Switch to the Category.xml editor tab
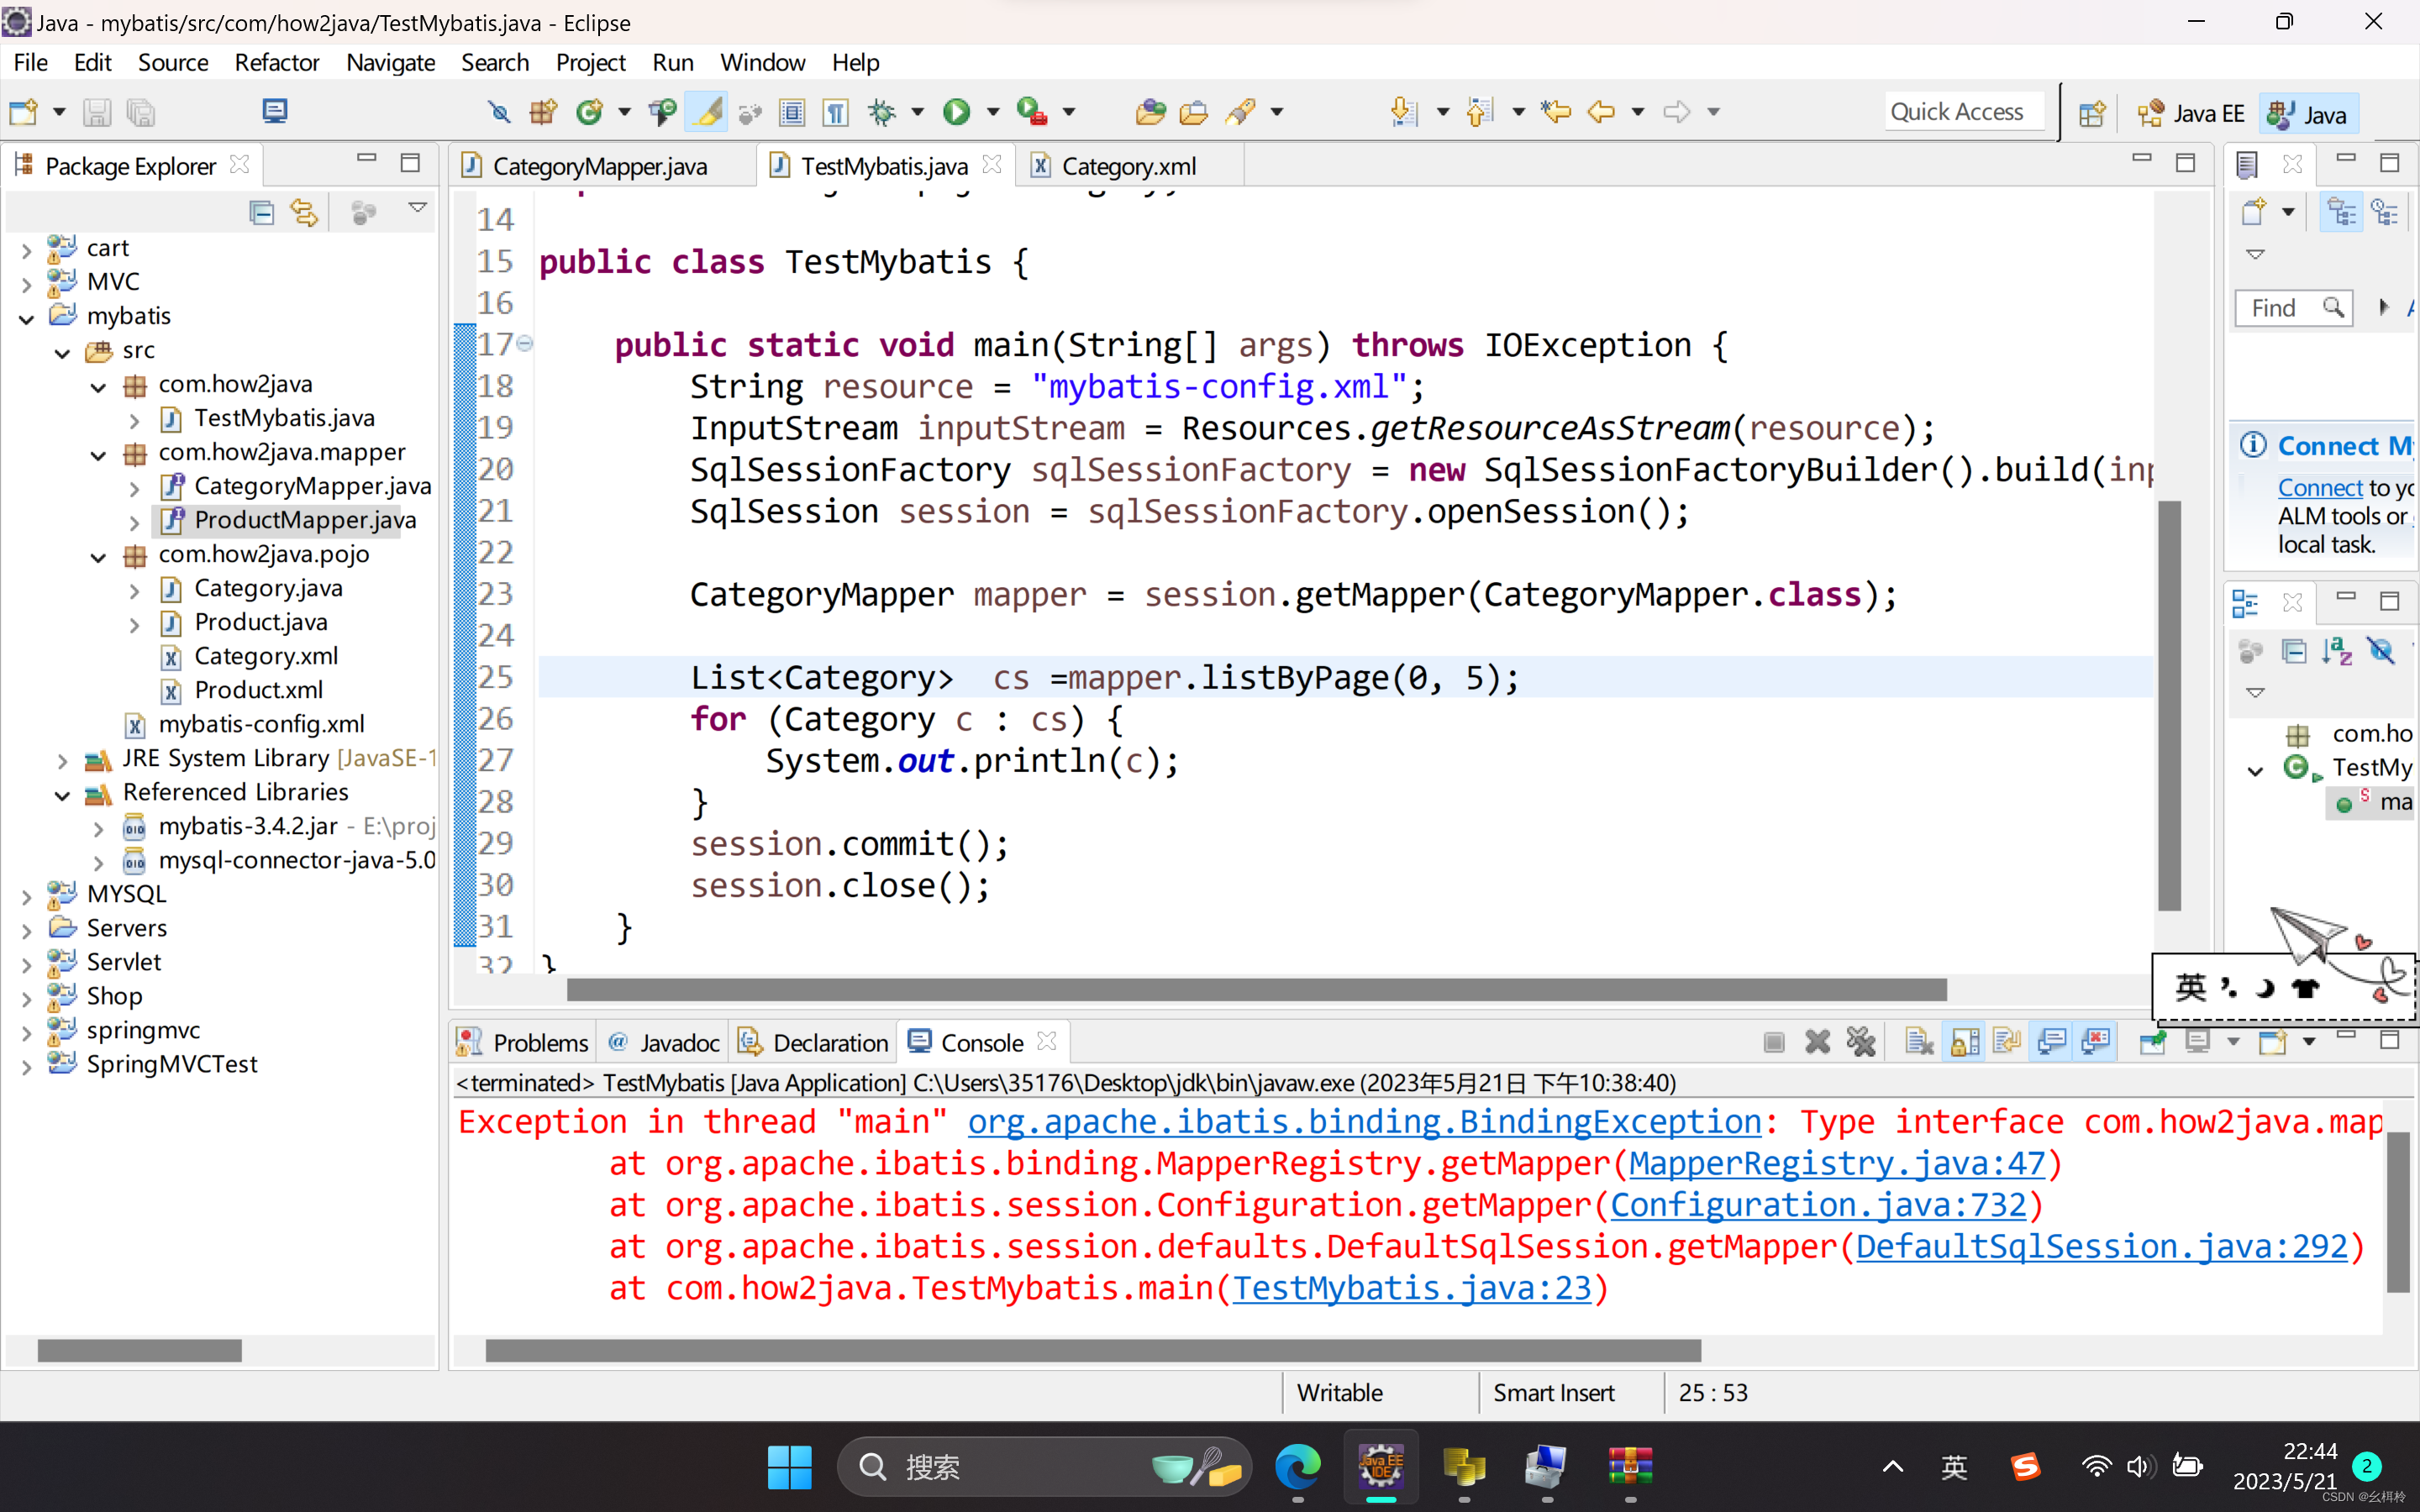The height and width of the screenshot is (1512, 2420). tap(1128, 166)
